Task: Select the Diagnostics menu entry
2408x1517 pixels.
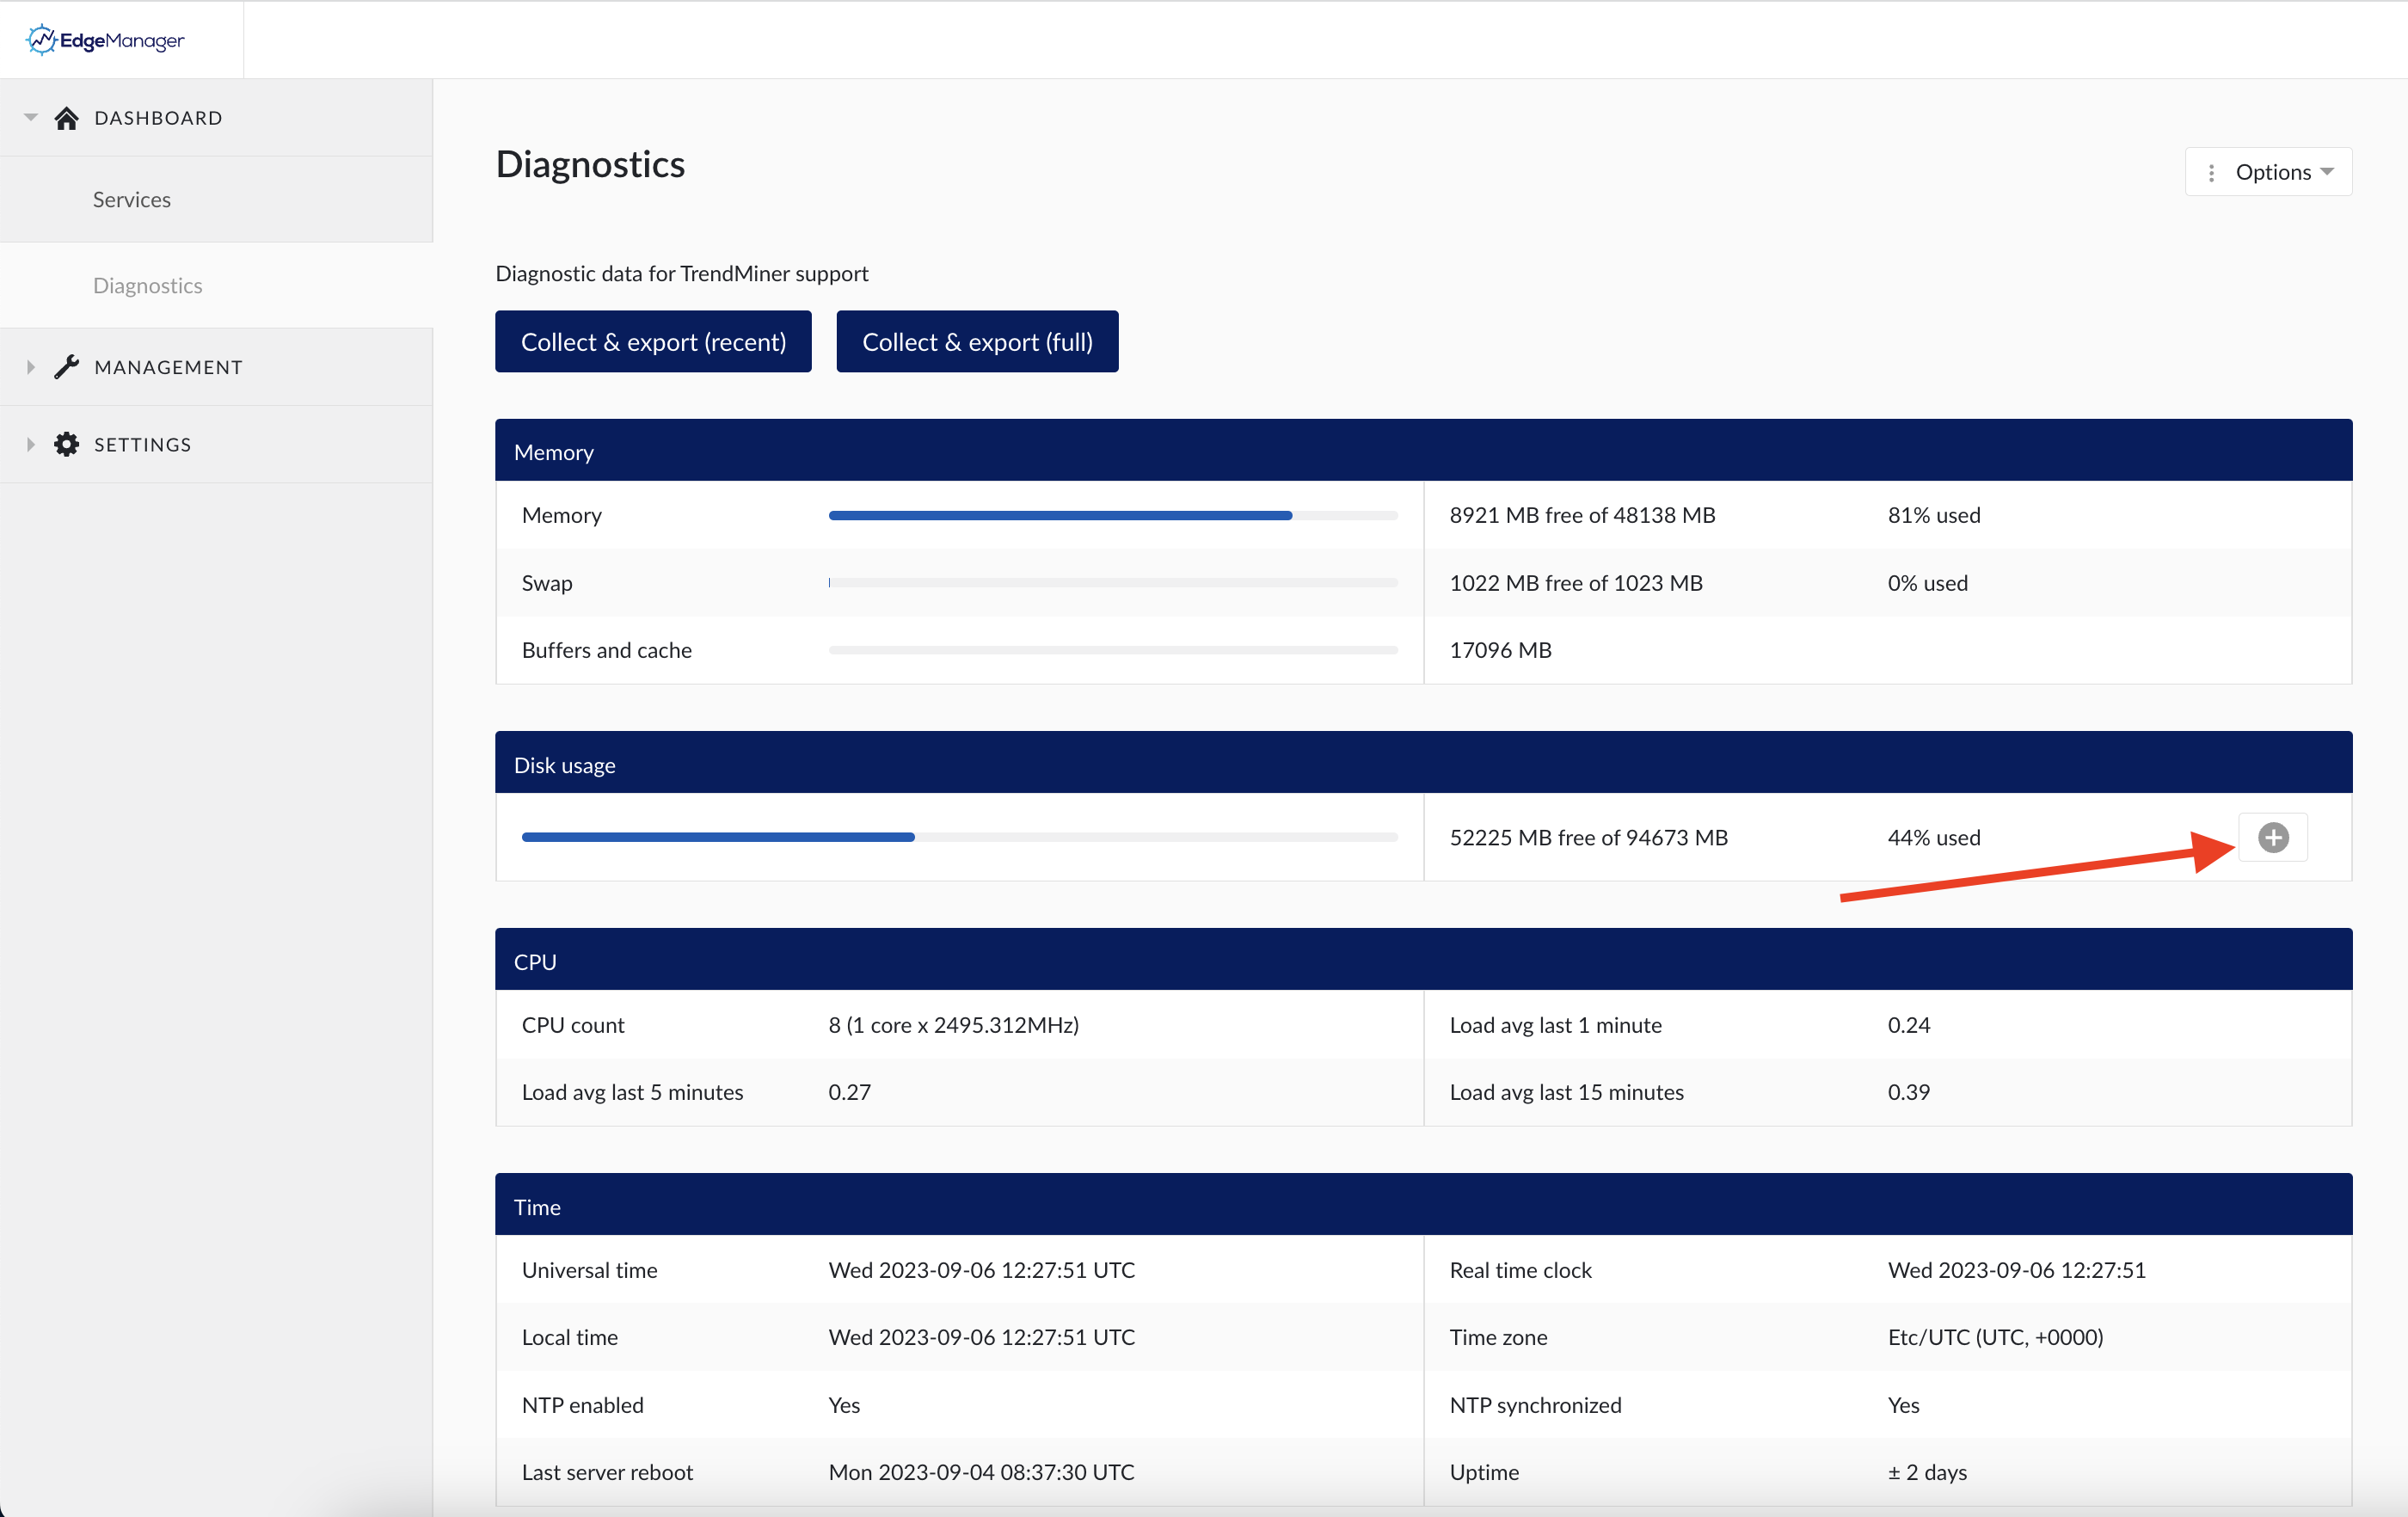Action: 147,285
